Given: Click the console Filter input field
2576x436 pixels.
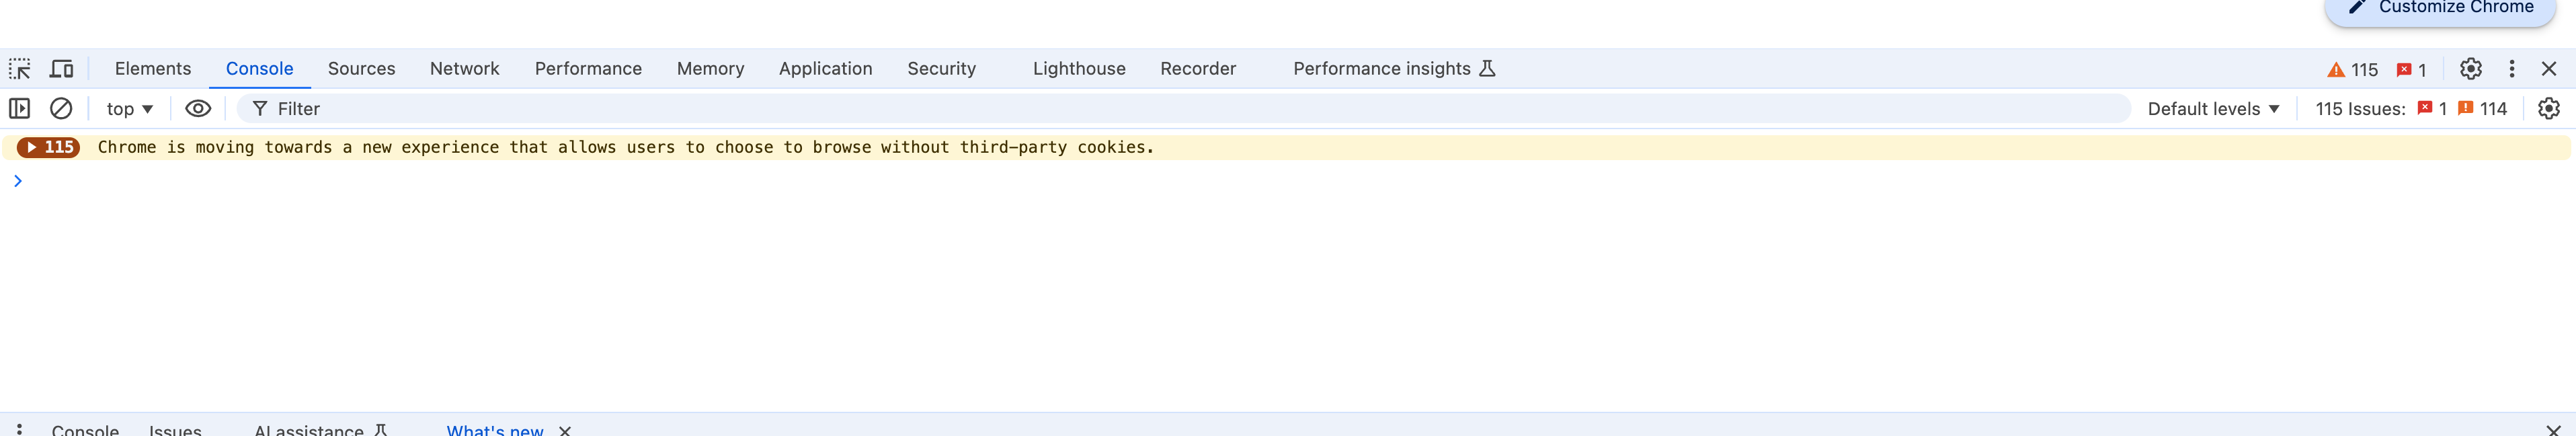Looking at the screenshot, I should click(1184, 109).
